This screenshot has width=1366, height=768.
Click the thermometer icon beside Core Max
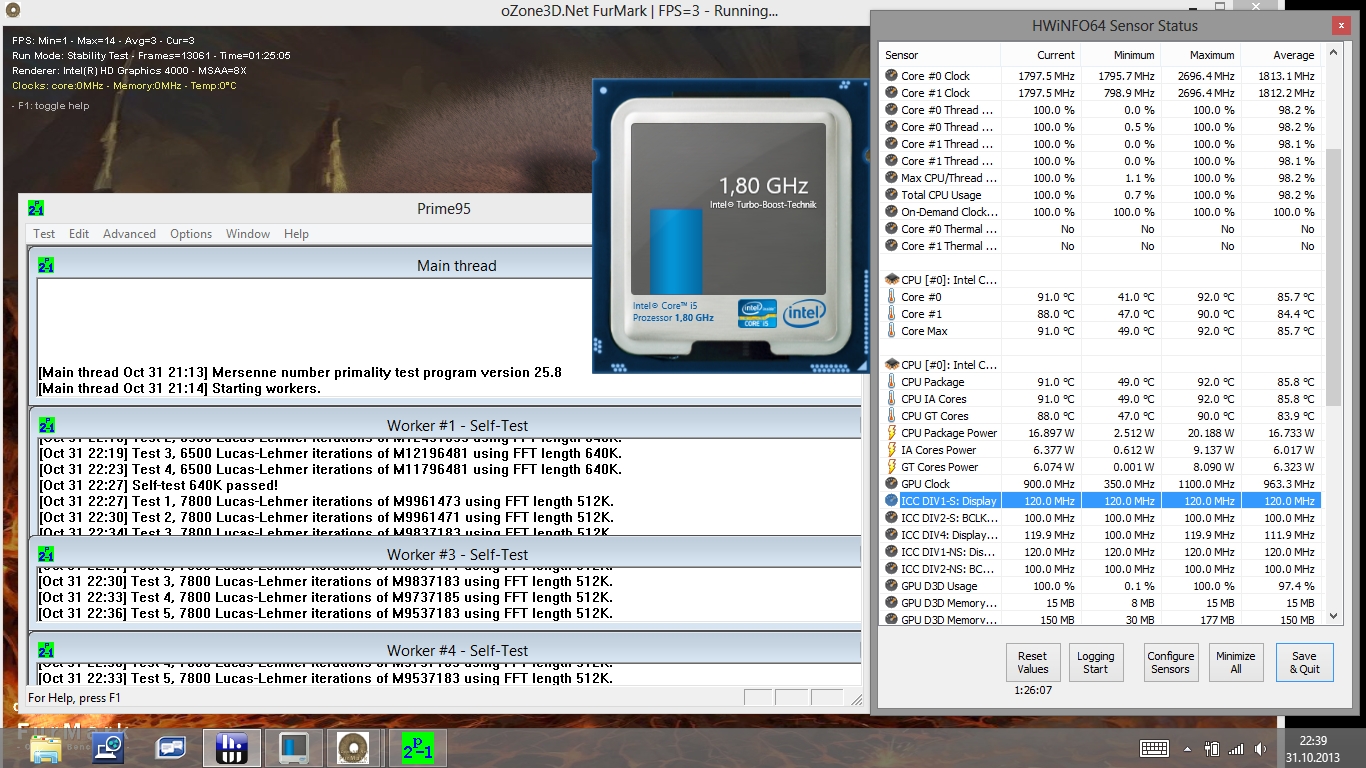[892, 331]
